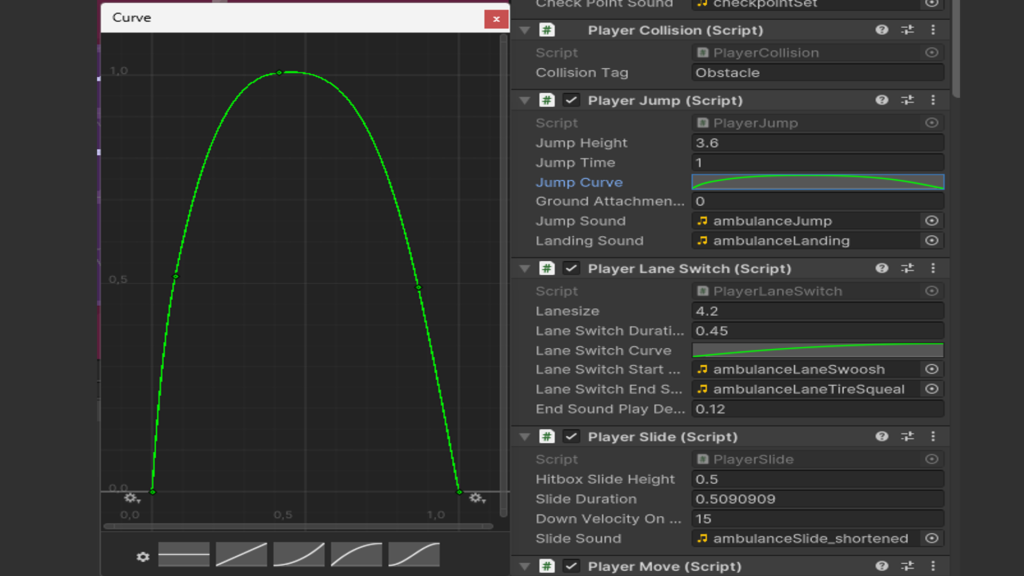The image size is (1024, 576).
Task: Collapse the Player Collision component foldout
Action: (525, 30)
